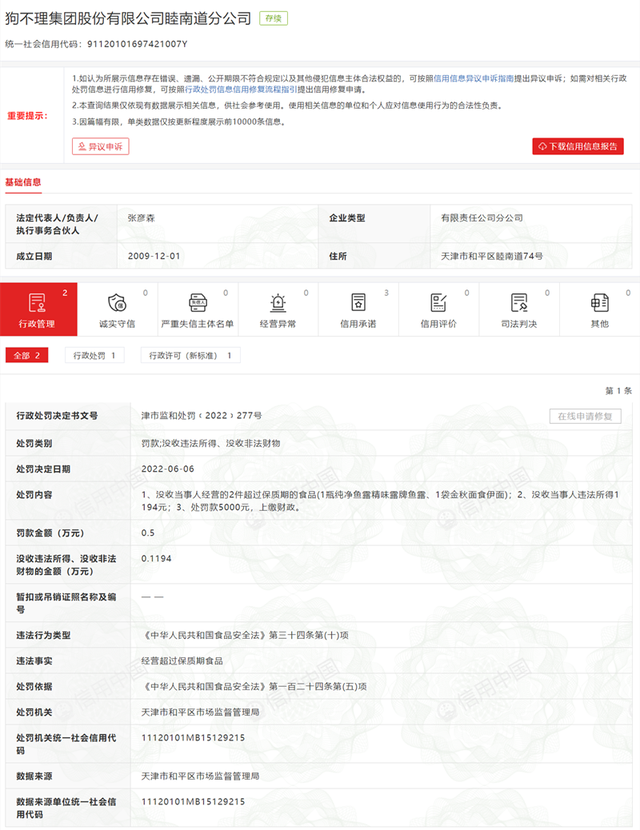Screen dimensions: 640x830
Task: Click the 存续 status badge
Action: pyautogui.click(x=273, y=18)
